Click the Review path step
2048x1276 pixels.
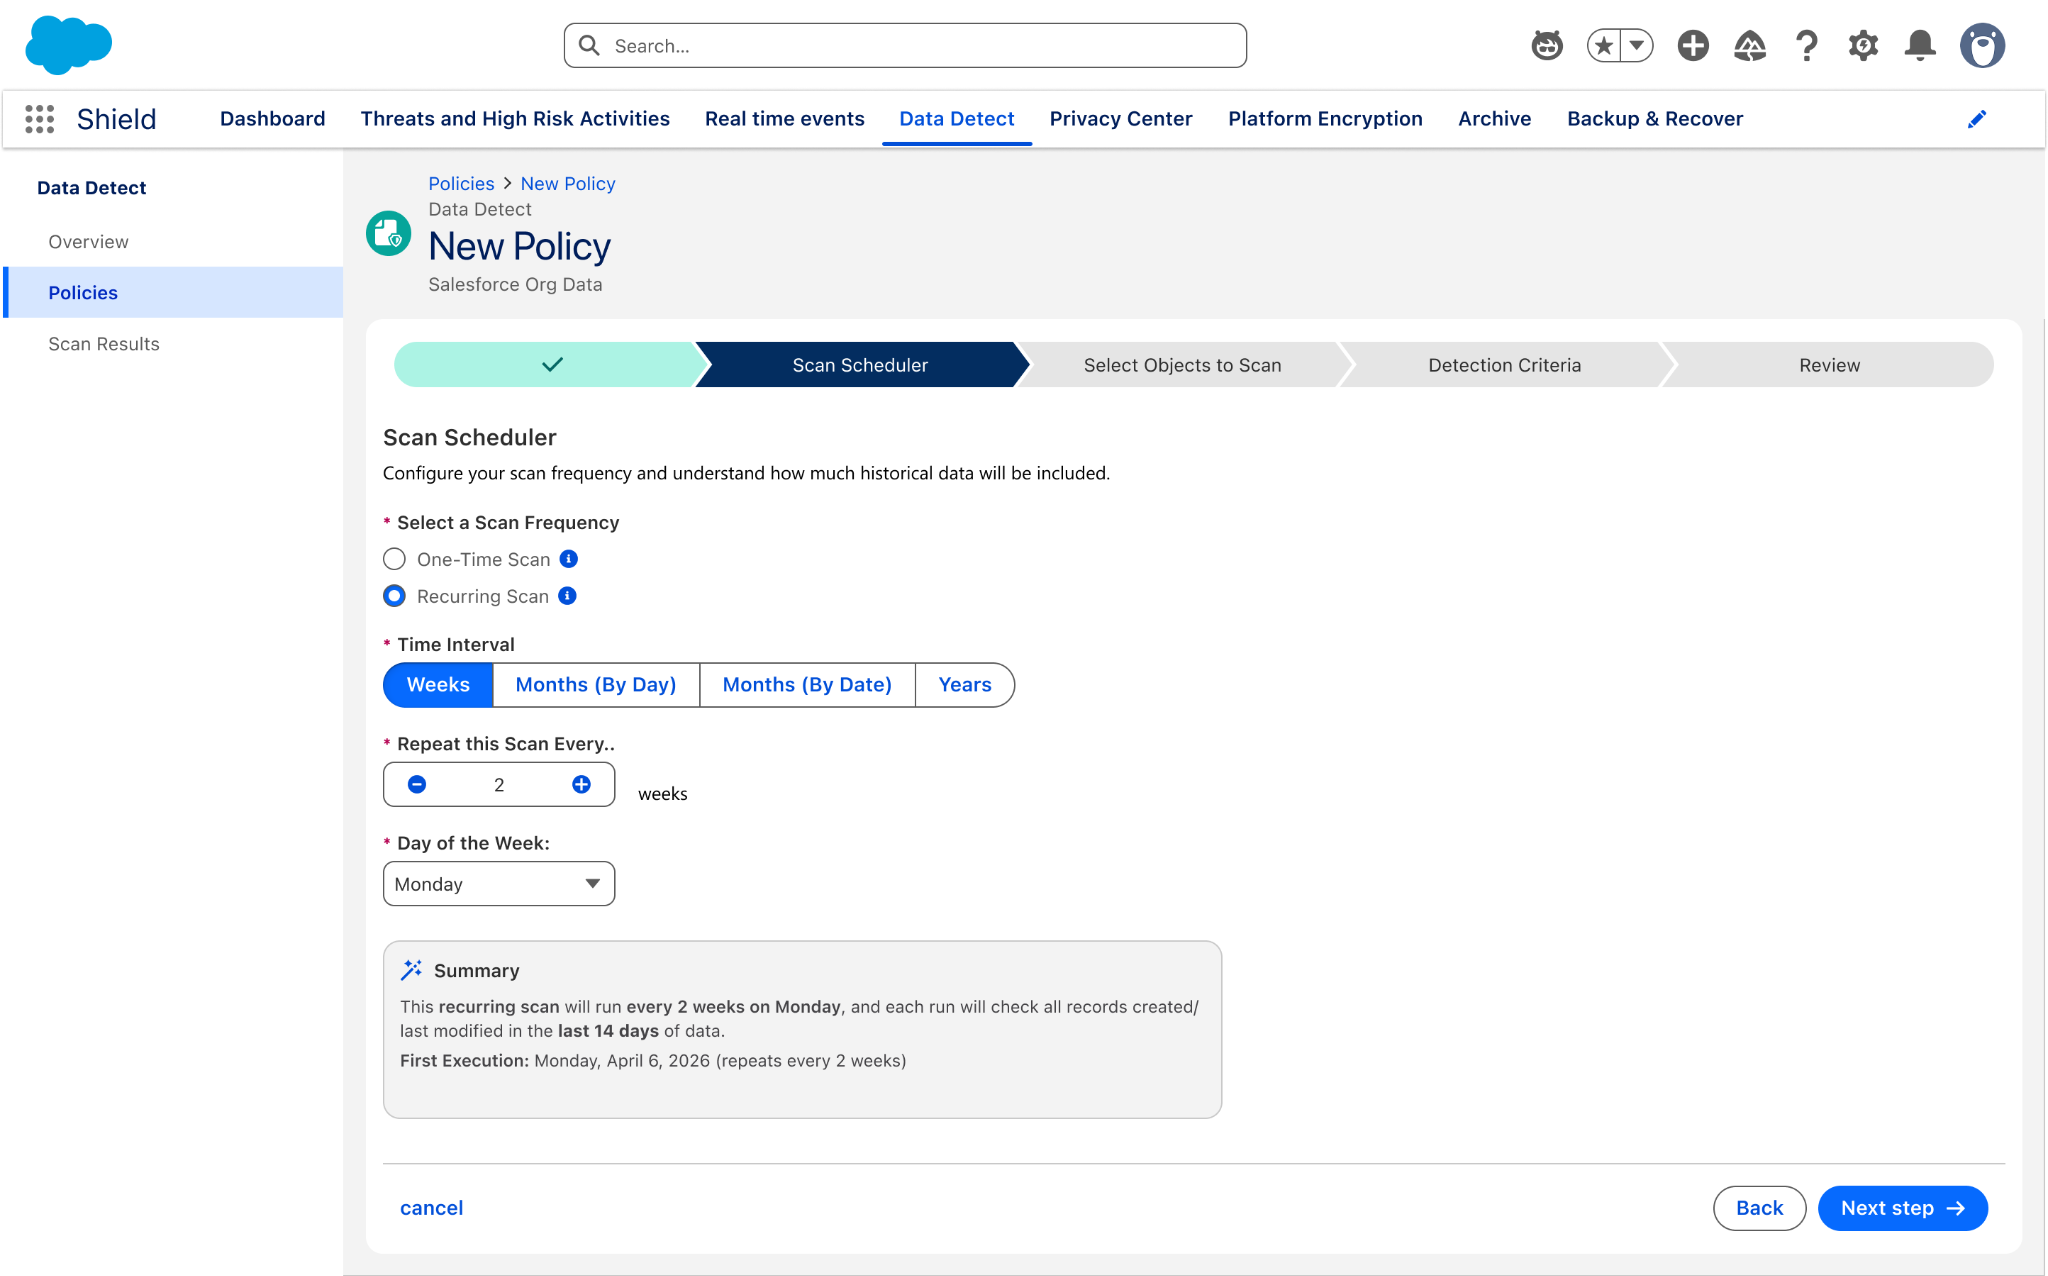(1829, 365)
